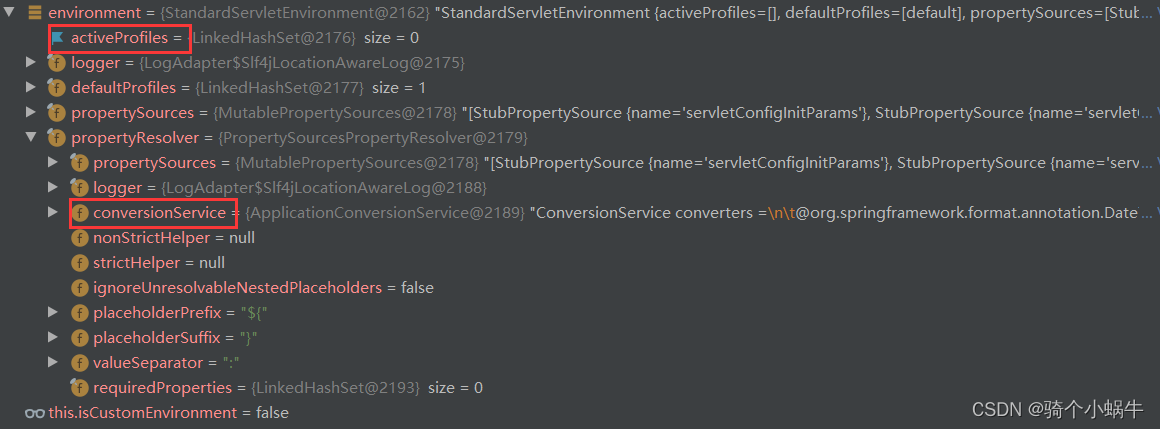Click the 'size = 0' value of activeProfiles

(391, 38)
